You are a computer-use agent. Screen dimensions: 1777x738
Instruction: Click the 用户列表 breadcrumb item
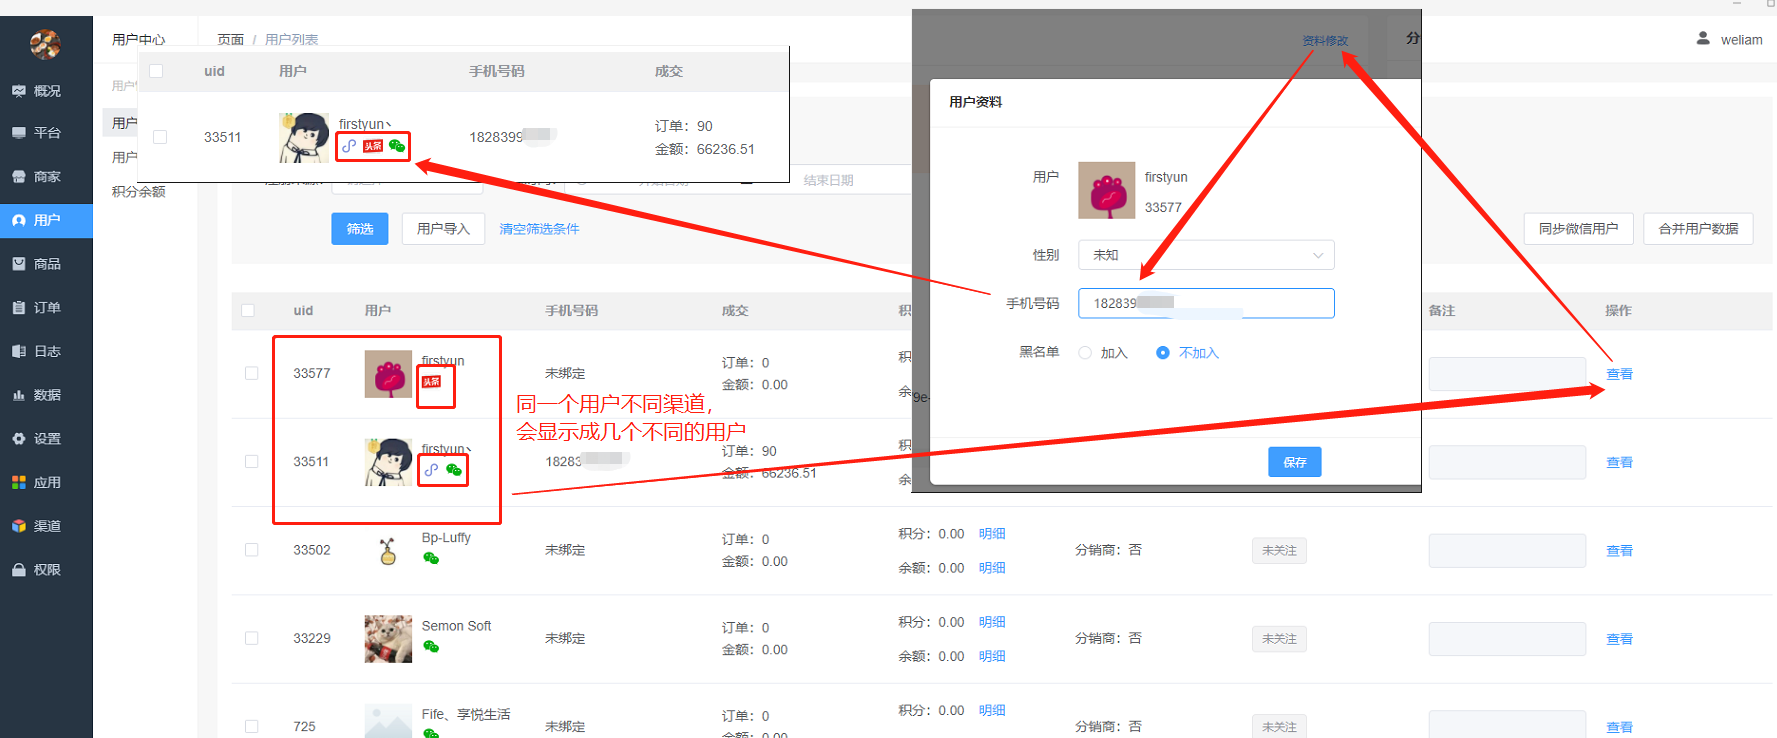292,40
